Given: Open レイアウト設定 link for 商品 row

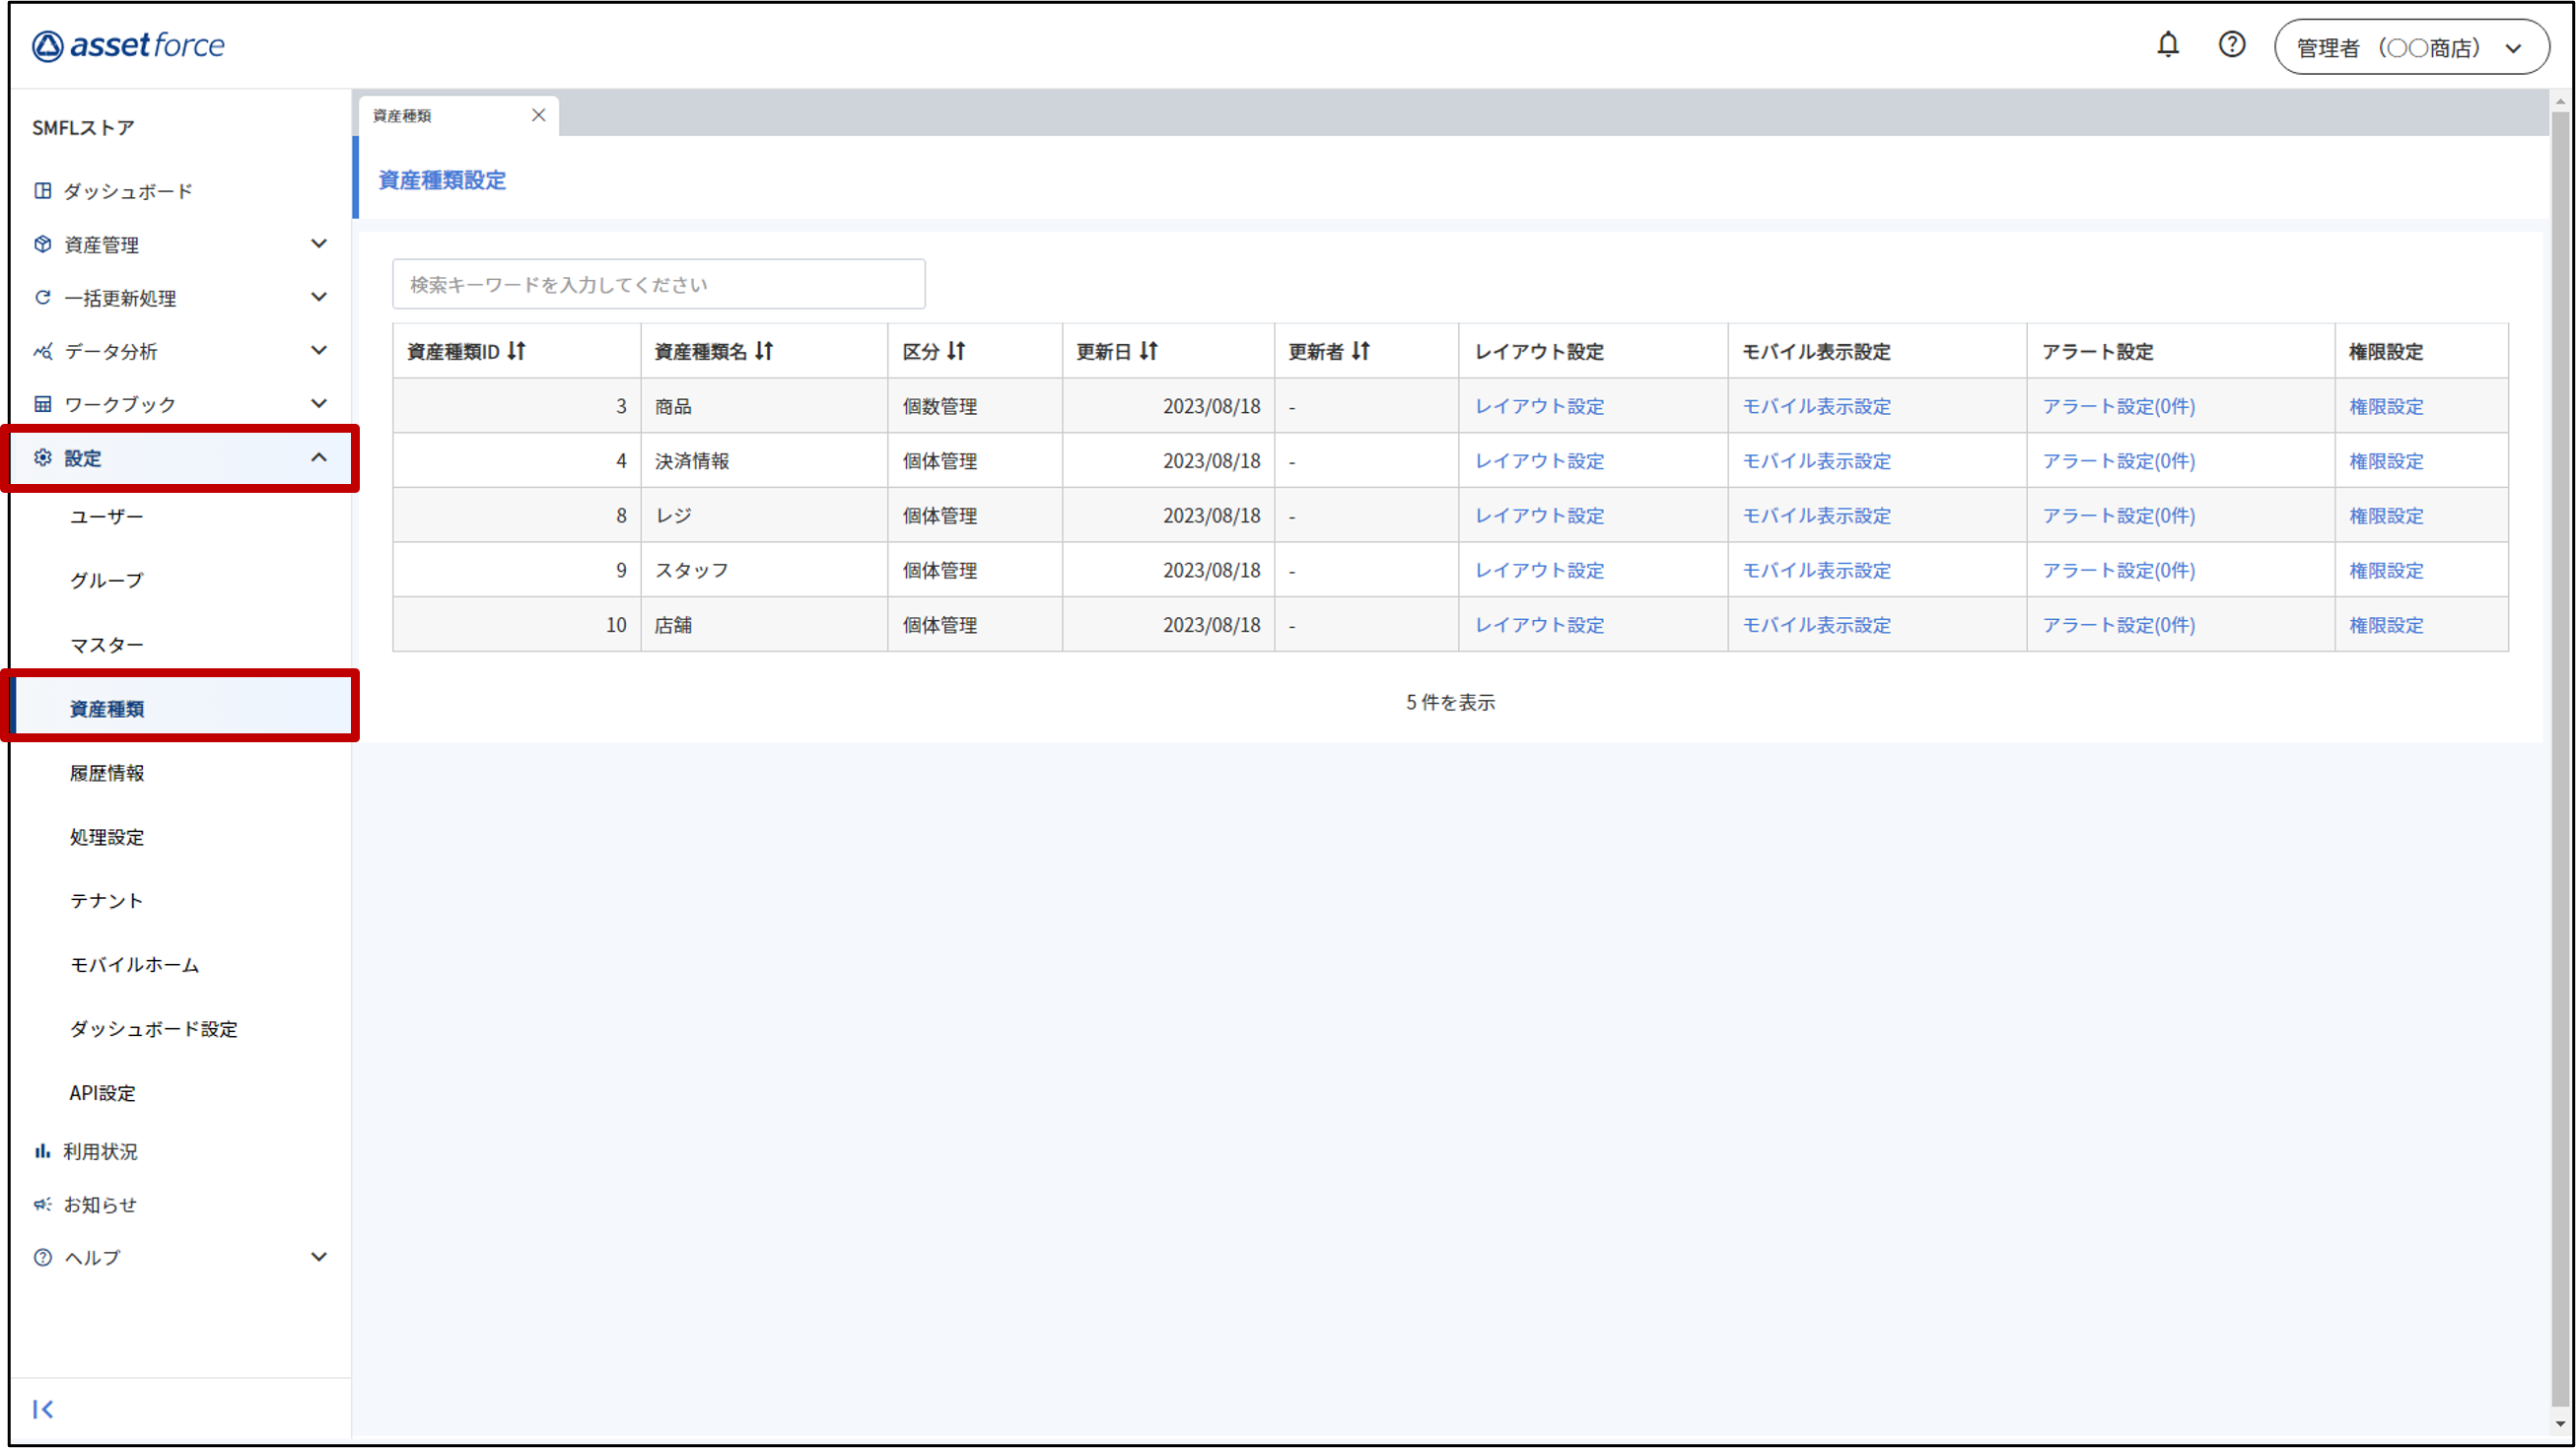Looking at the screenshot, I should pos(1539,406).
